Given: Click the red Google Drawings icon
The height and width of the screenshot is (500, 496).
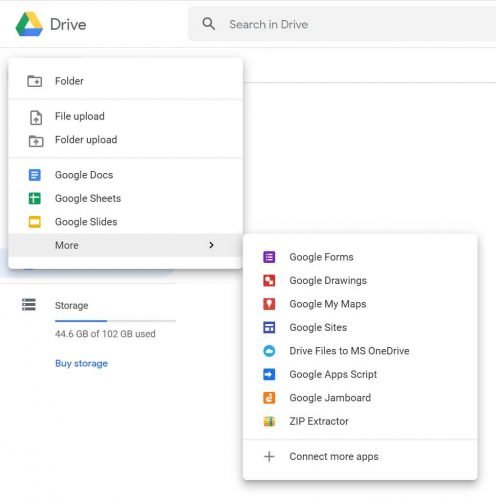Looking at the screenshot, I should pyautogui.click(x=269, y=280).
